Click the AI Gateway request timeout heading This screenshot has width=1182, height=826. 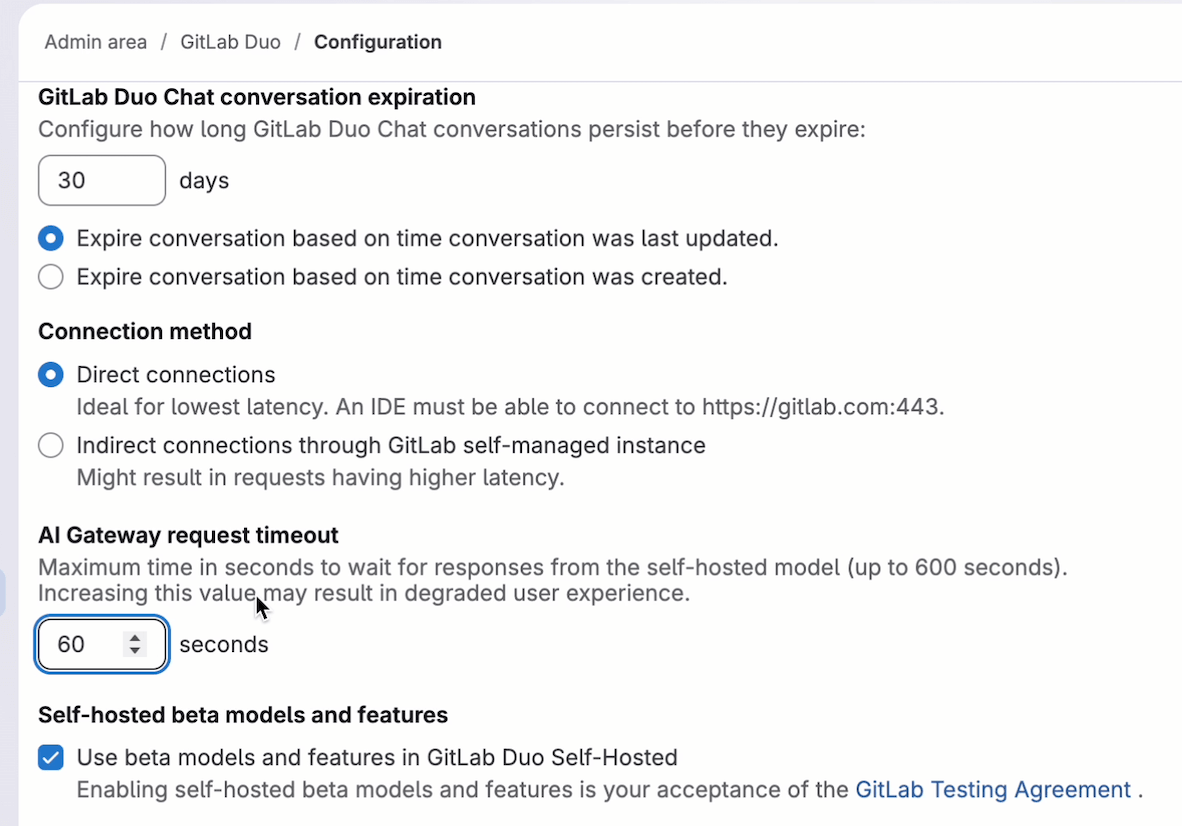pyautogui.click(x=188, y=535)
